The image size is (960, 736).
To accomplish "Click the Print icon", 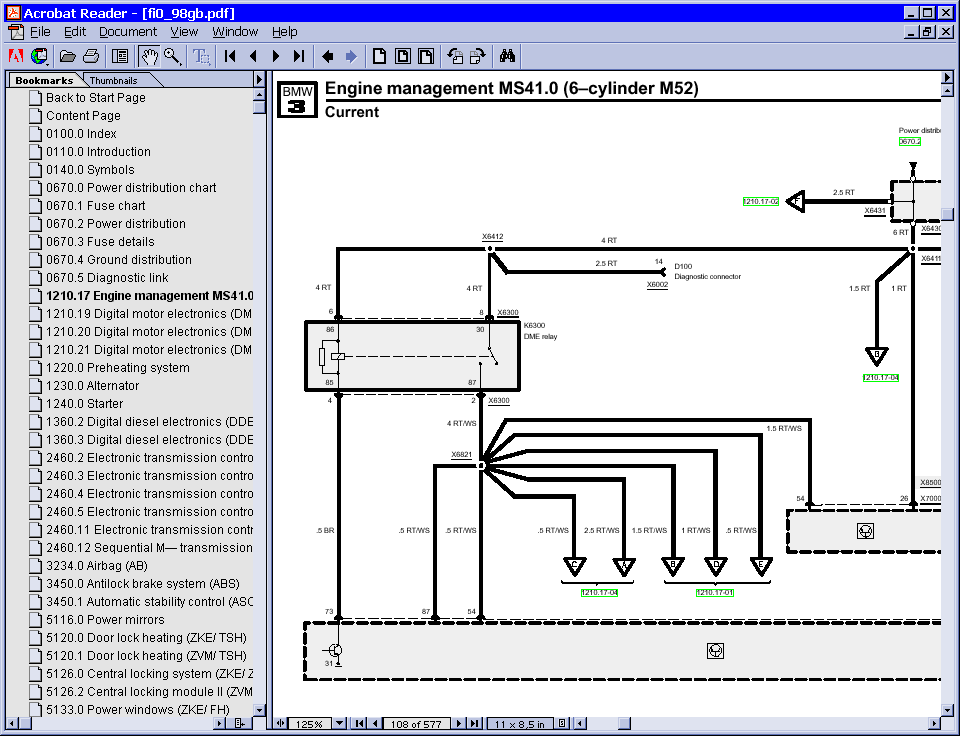I will 90,56.
